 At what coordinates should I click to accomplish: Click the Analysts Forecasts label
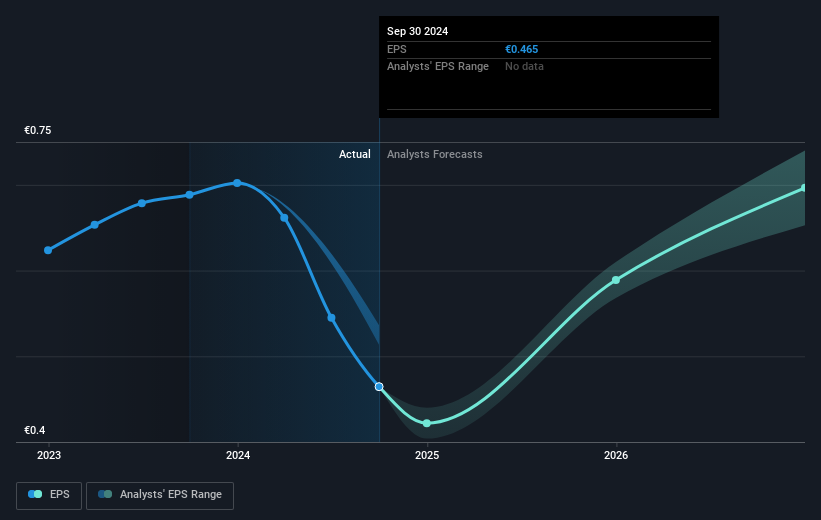coord(435,154)
